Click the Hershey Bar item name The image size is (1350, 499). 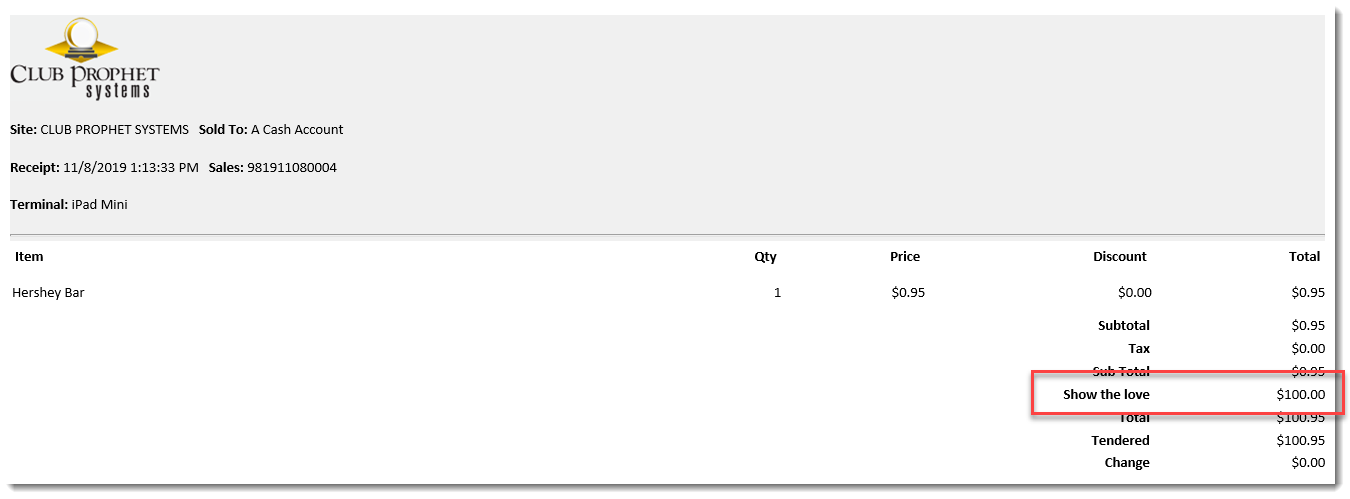pyautogui.click(x=48, y=293)
